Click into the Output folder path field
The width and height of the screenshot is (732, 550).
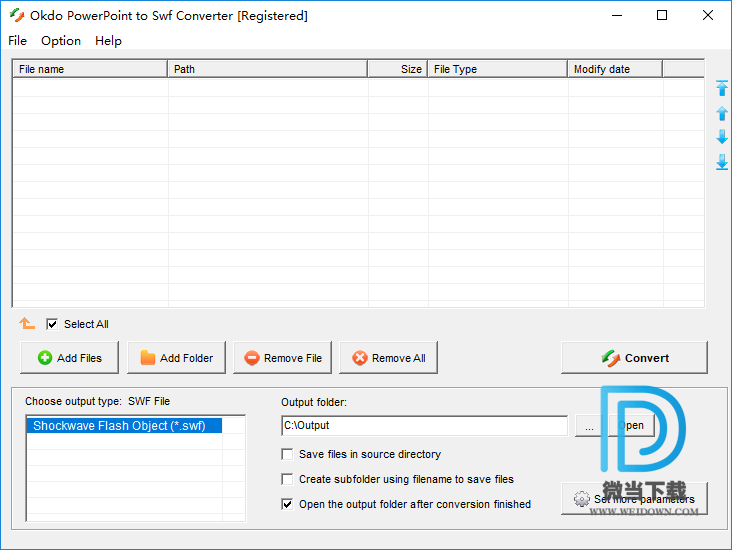click(x=424, y=426)
